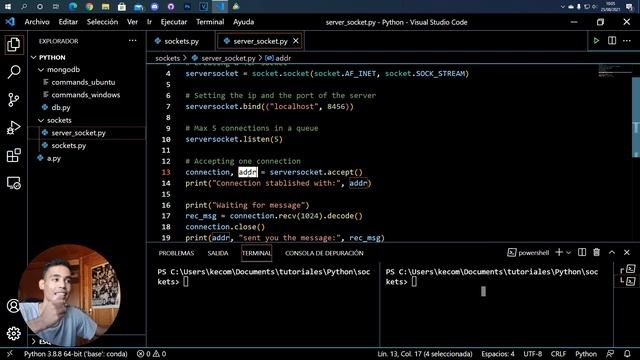Switch to the sockets.py editor tab
The height and width of the screenshot is (360, 640).
click(x=181, y=41)
